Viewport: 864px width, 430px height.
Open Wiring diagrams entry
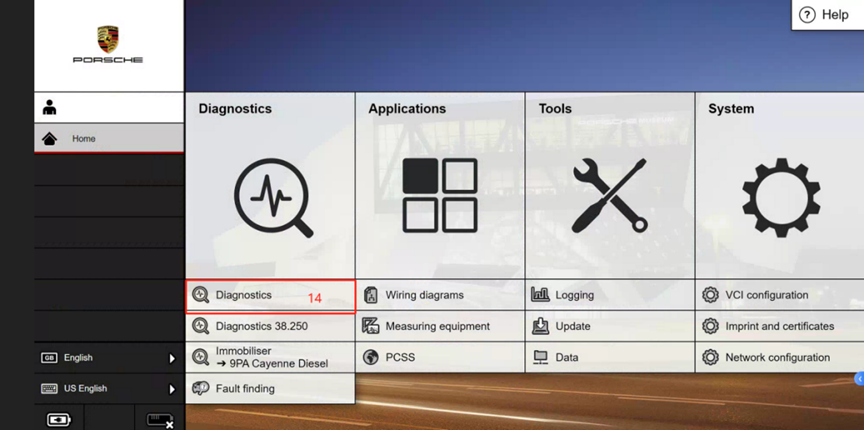coord(440,295)
